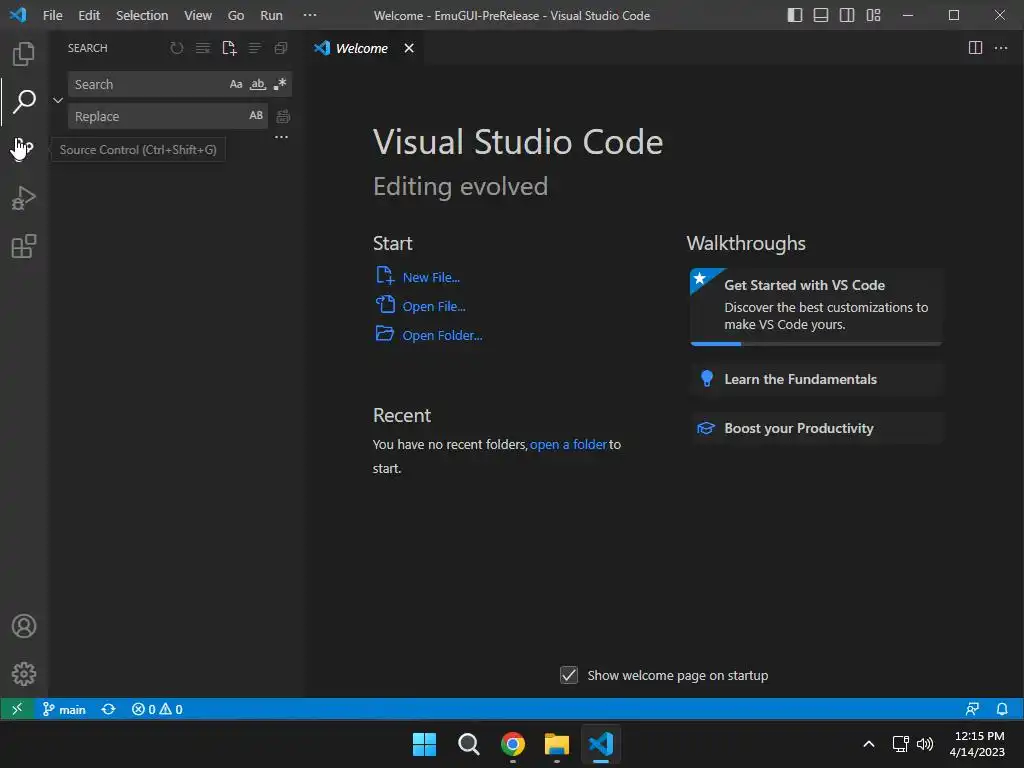
Task: Click the Open Folder... link
Action: (x=442, y=335)
